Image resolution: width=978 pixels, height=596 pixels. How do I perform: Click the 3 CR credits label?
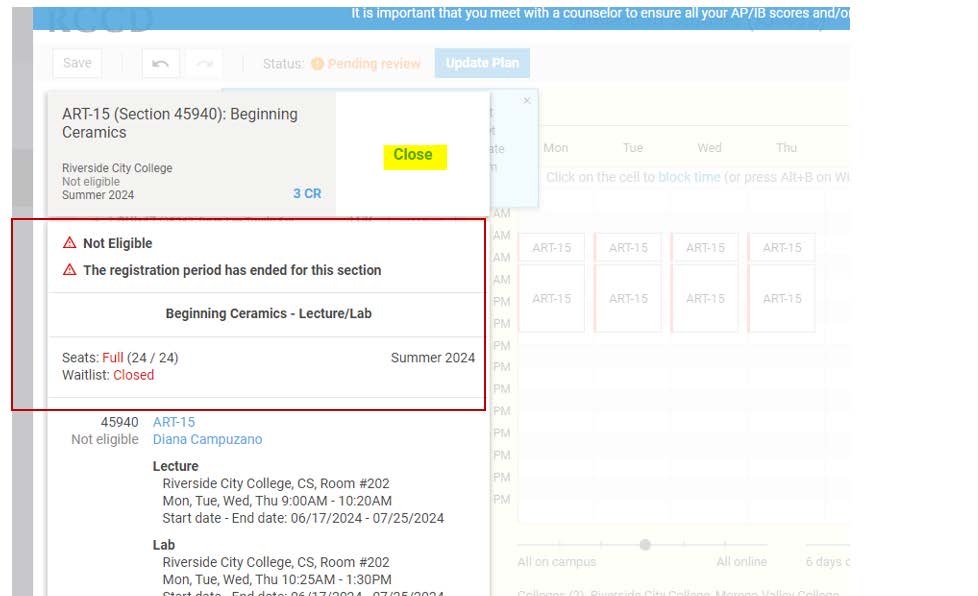(307, 194)
